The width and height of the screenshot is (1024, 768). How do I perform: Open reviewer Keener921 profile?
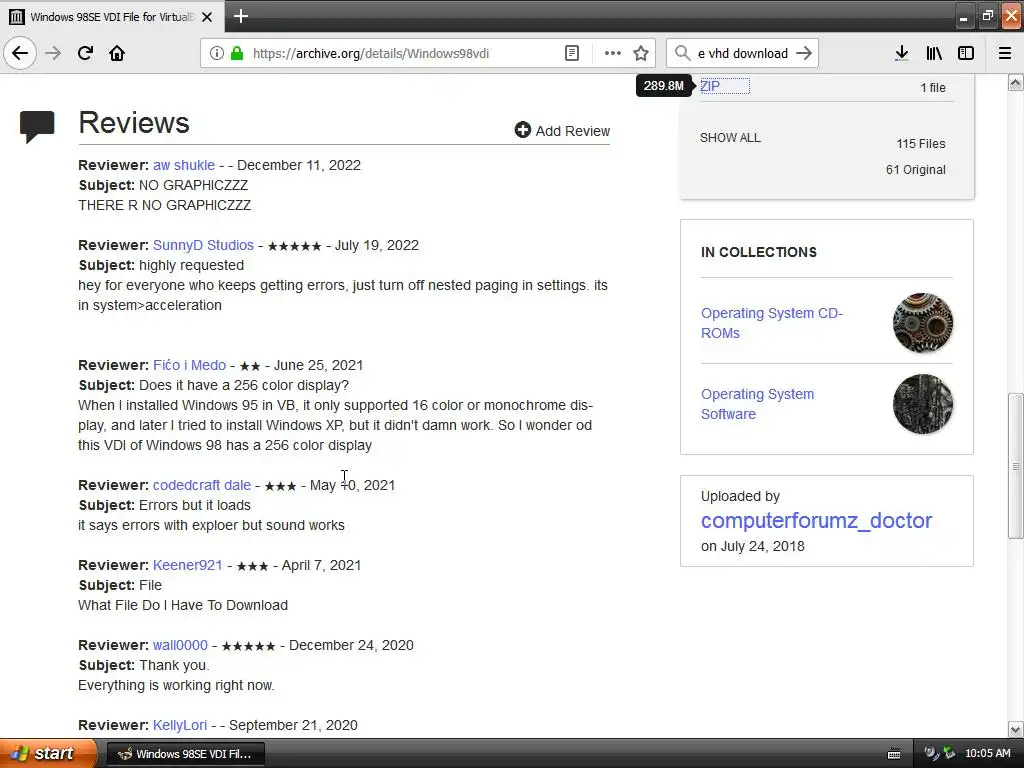point(187,565)
